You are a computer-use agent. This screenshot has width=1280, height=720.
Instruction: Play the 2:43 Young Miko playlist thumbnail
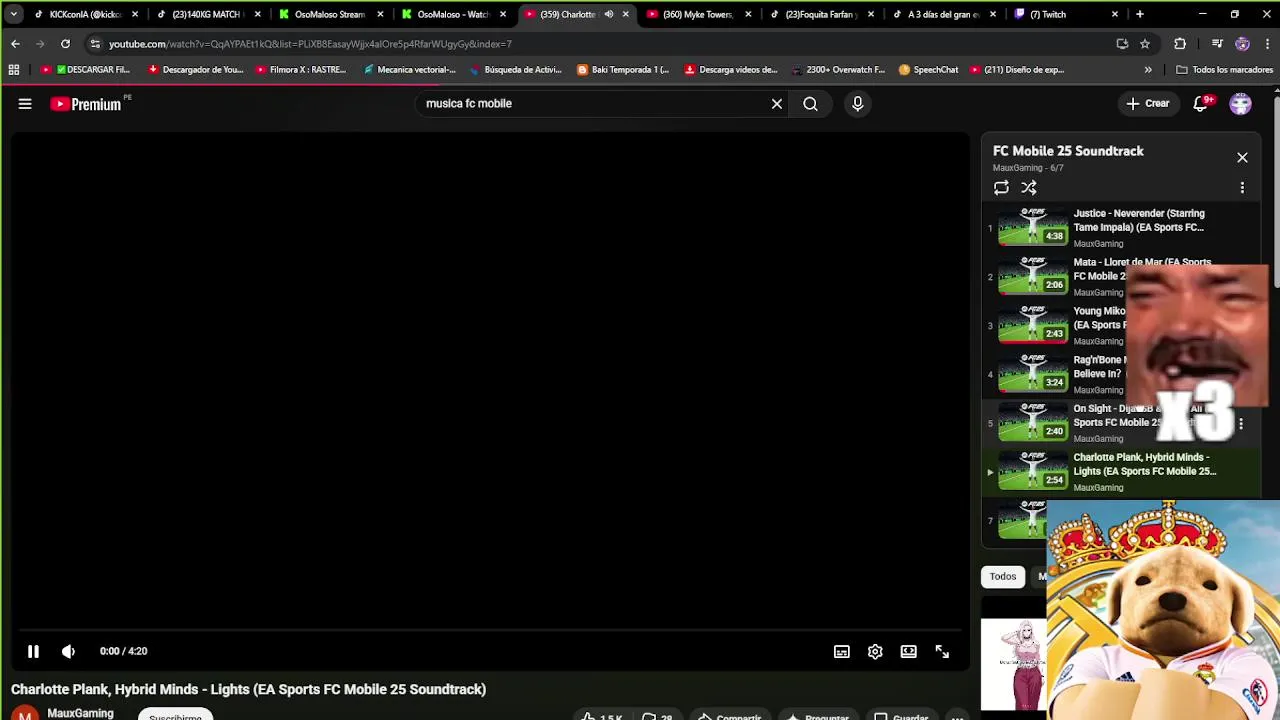pyautogui.click(x=1032, y=325)
